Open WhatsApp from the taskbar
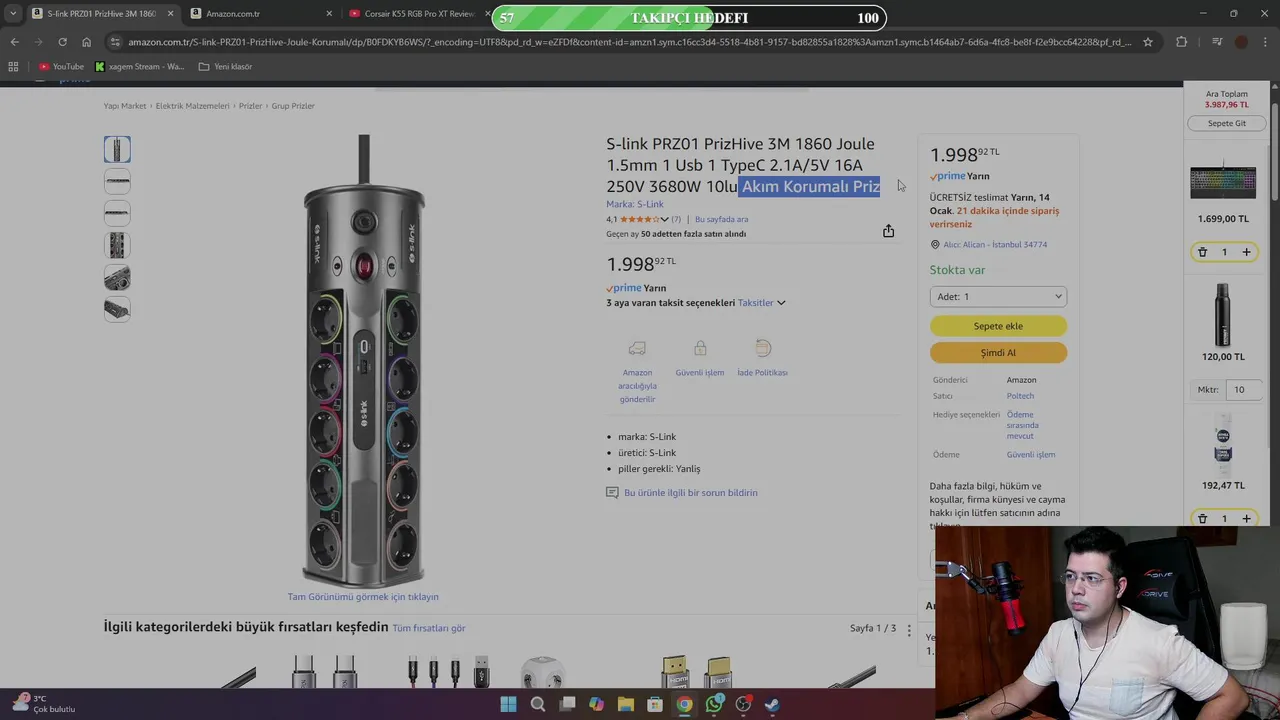 click(x=714, y=704)
